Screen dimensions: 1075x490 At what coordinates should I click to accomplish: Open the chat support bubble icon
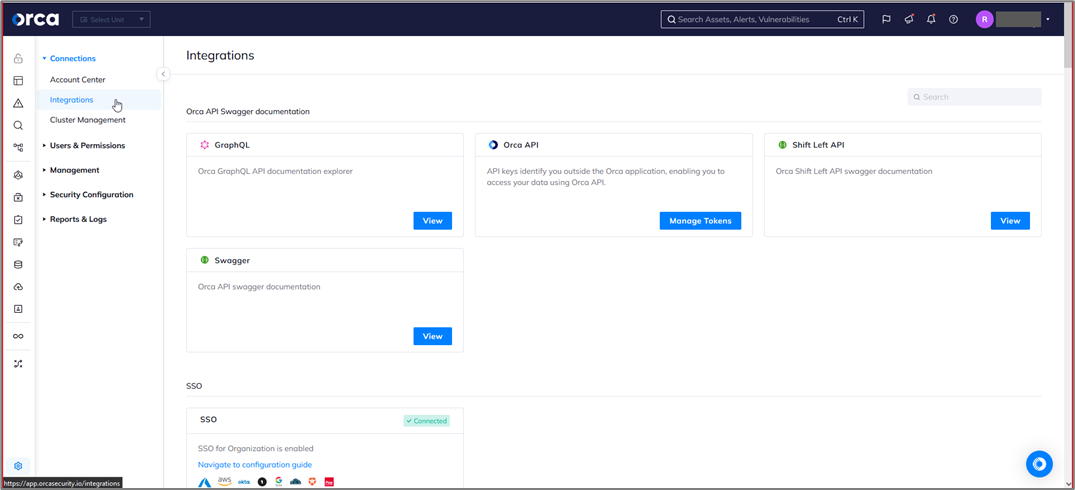point(1039,463)
